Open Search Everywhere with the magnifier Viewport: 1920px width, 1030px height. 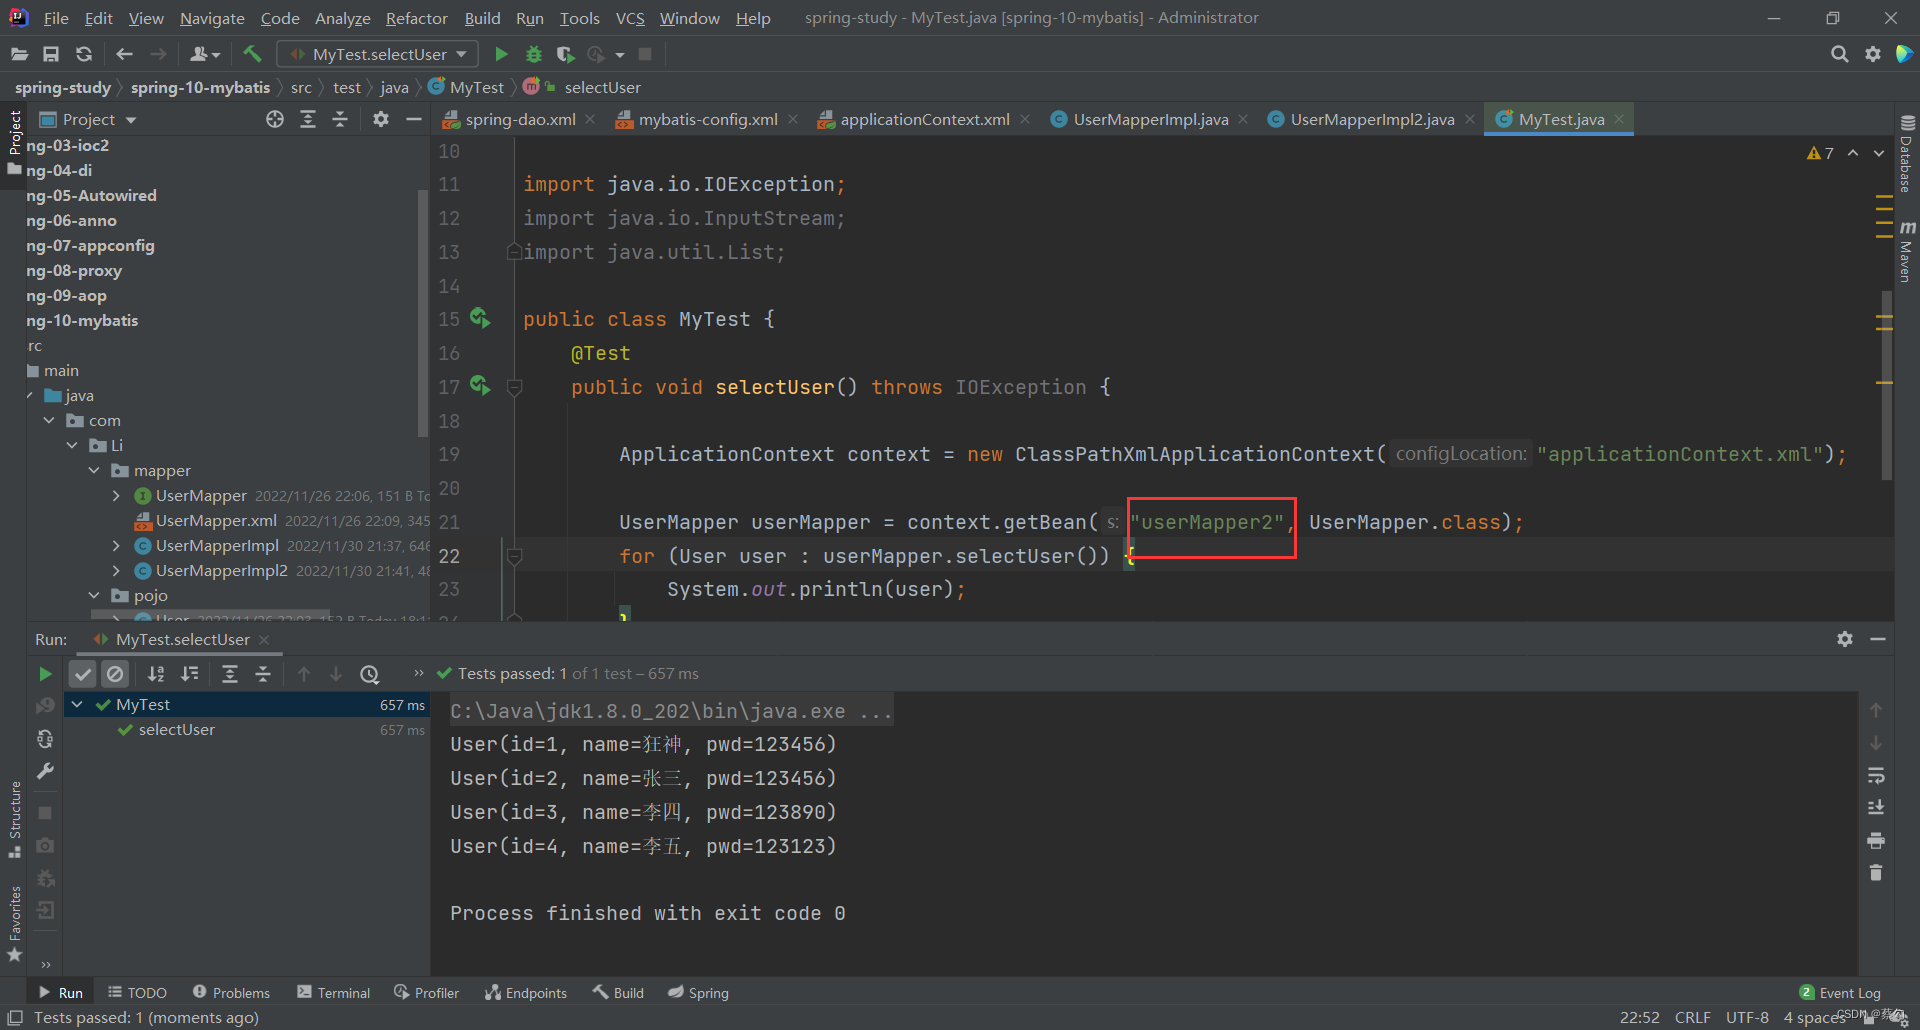click(x=1840, y=54)
